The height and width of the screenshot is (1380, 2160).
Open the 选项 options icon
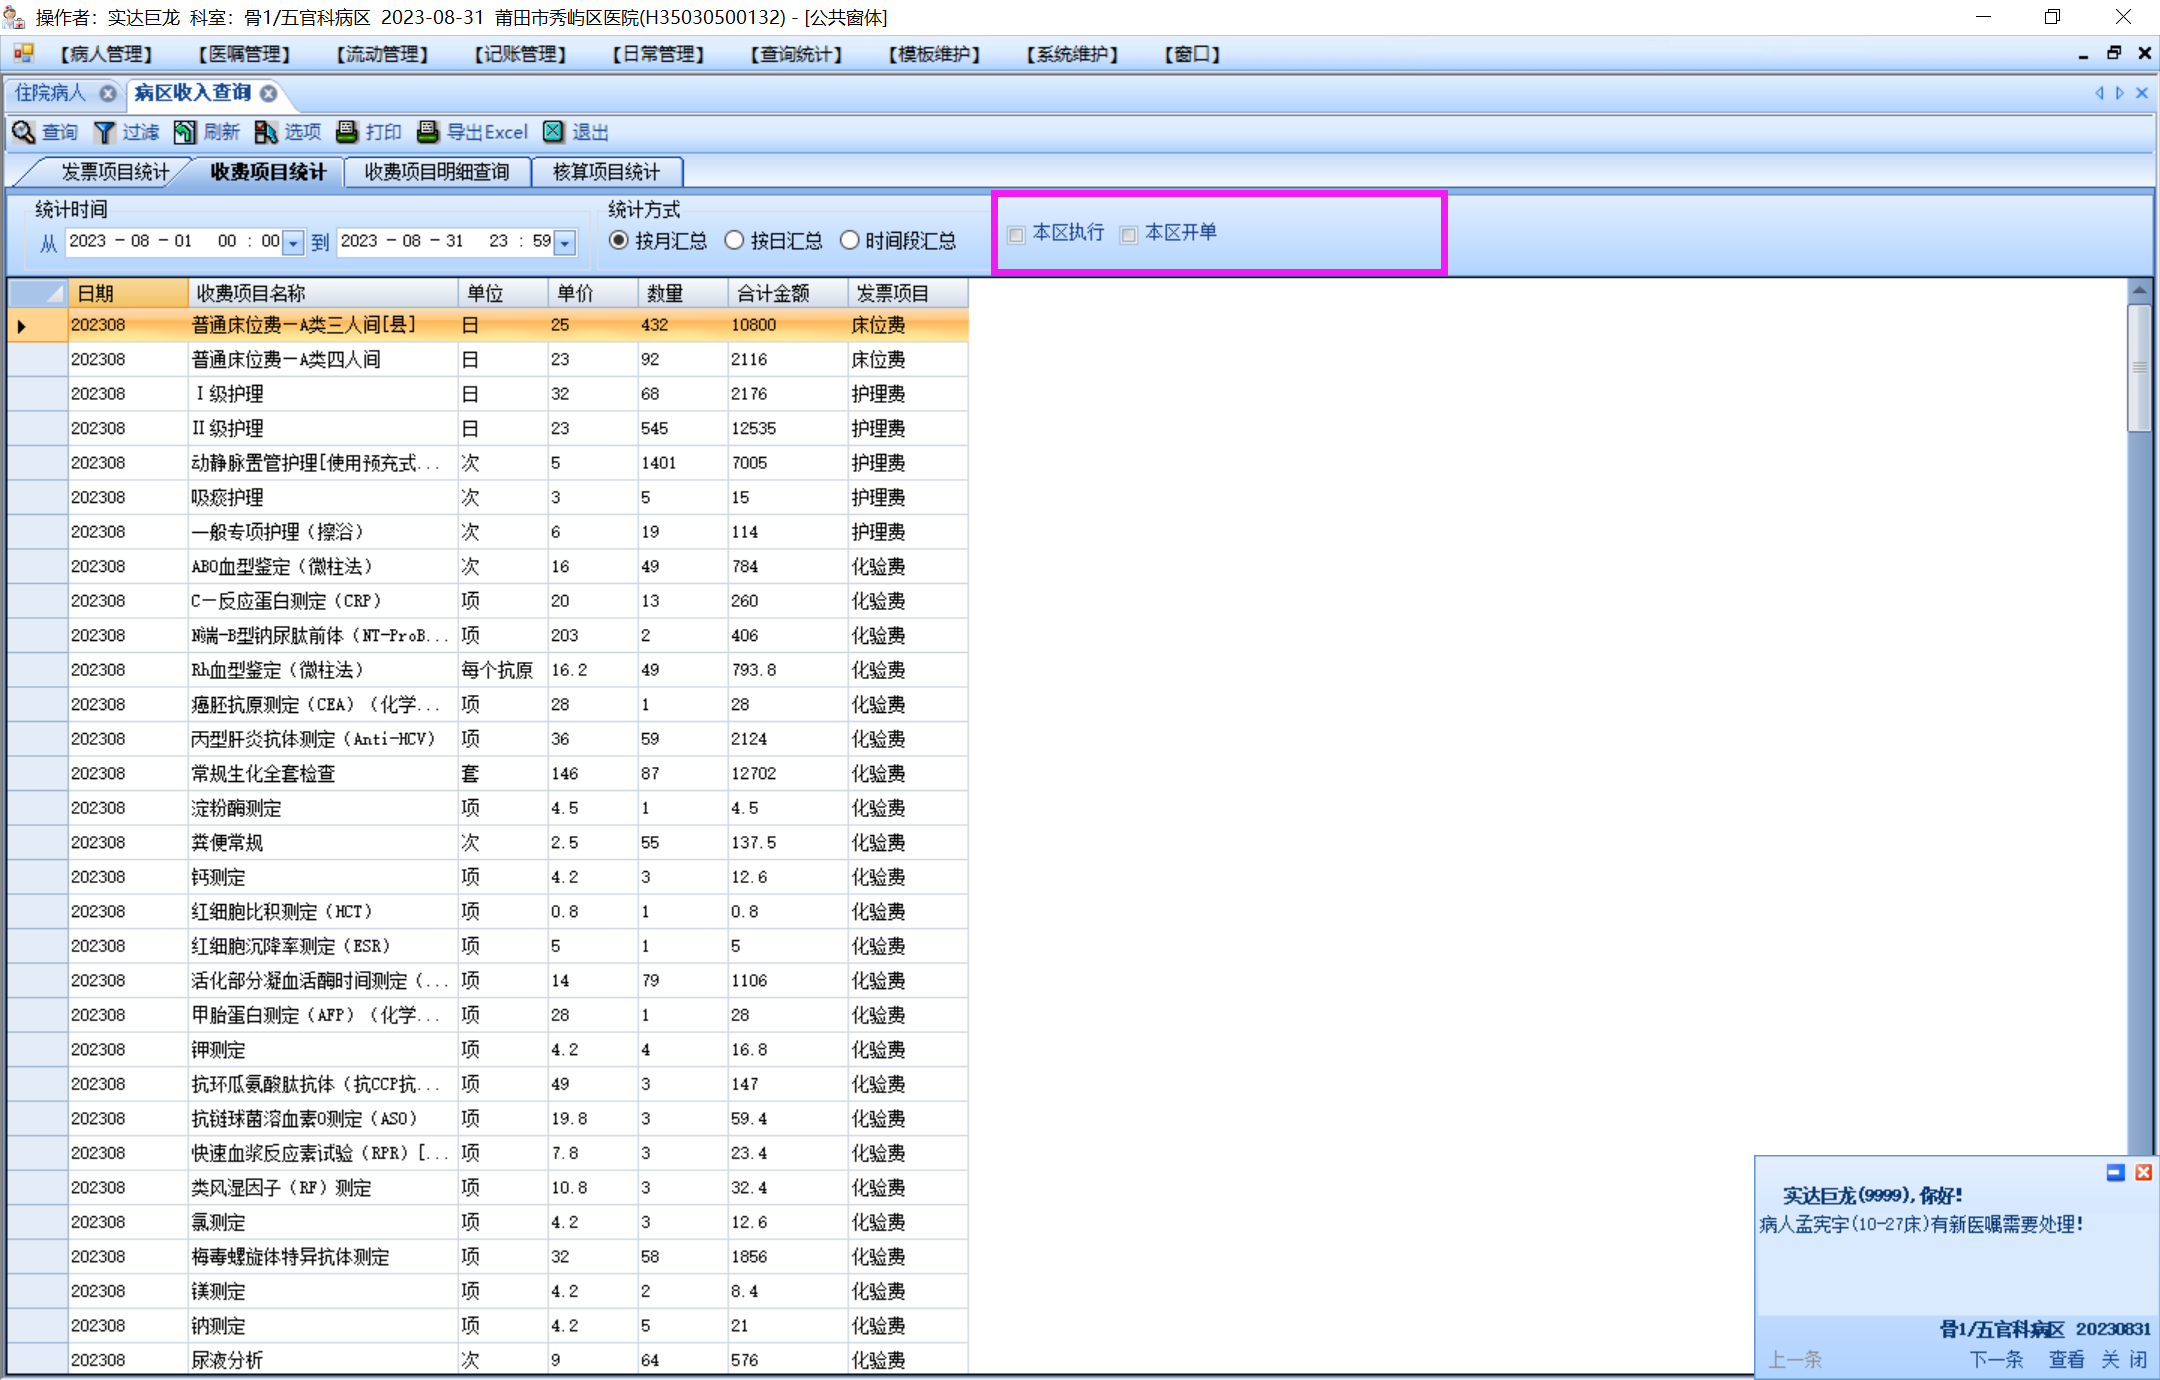coord(266,132)
